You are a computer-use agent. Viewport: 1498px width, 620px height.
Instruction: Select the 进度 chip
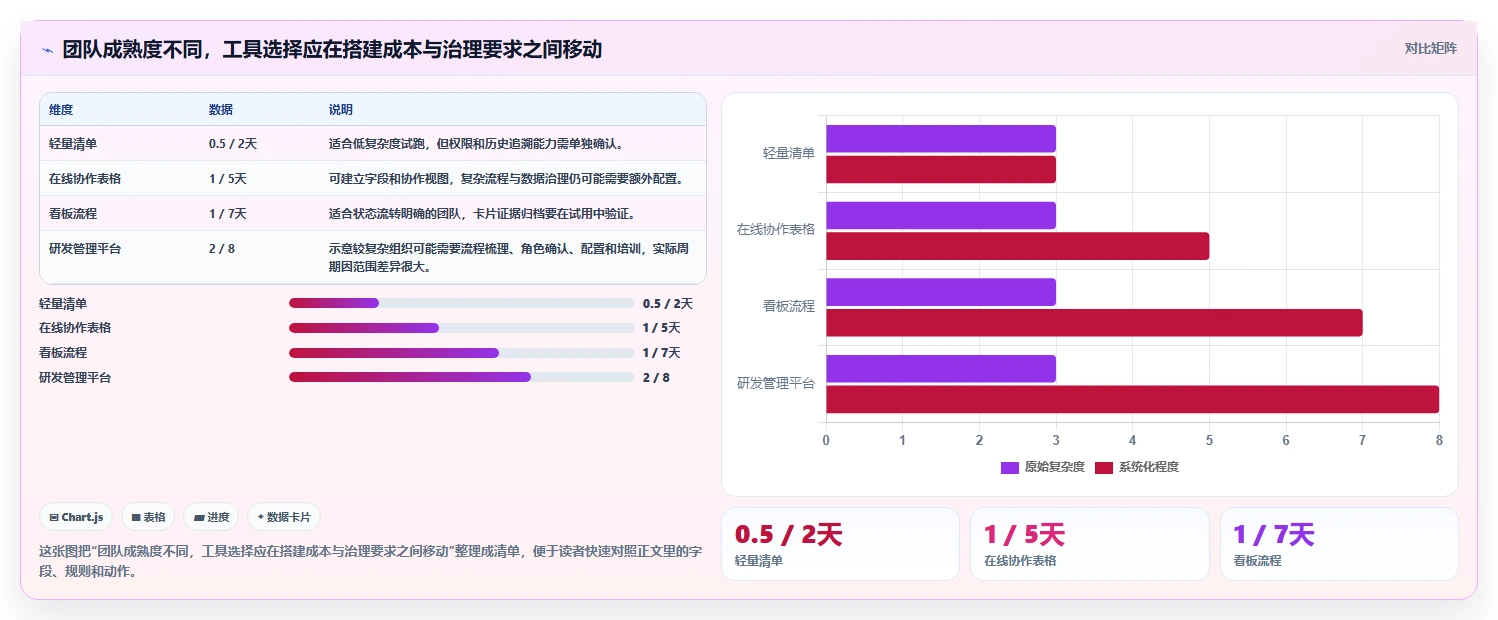click(x=211, y=517)
